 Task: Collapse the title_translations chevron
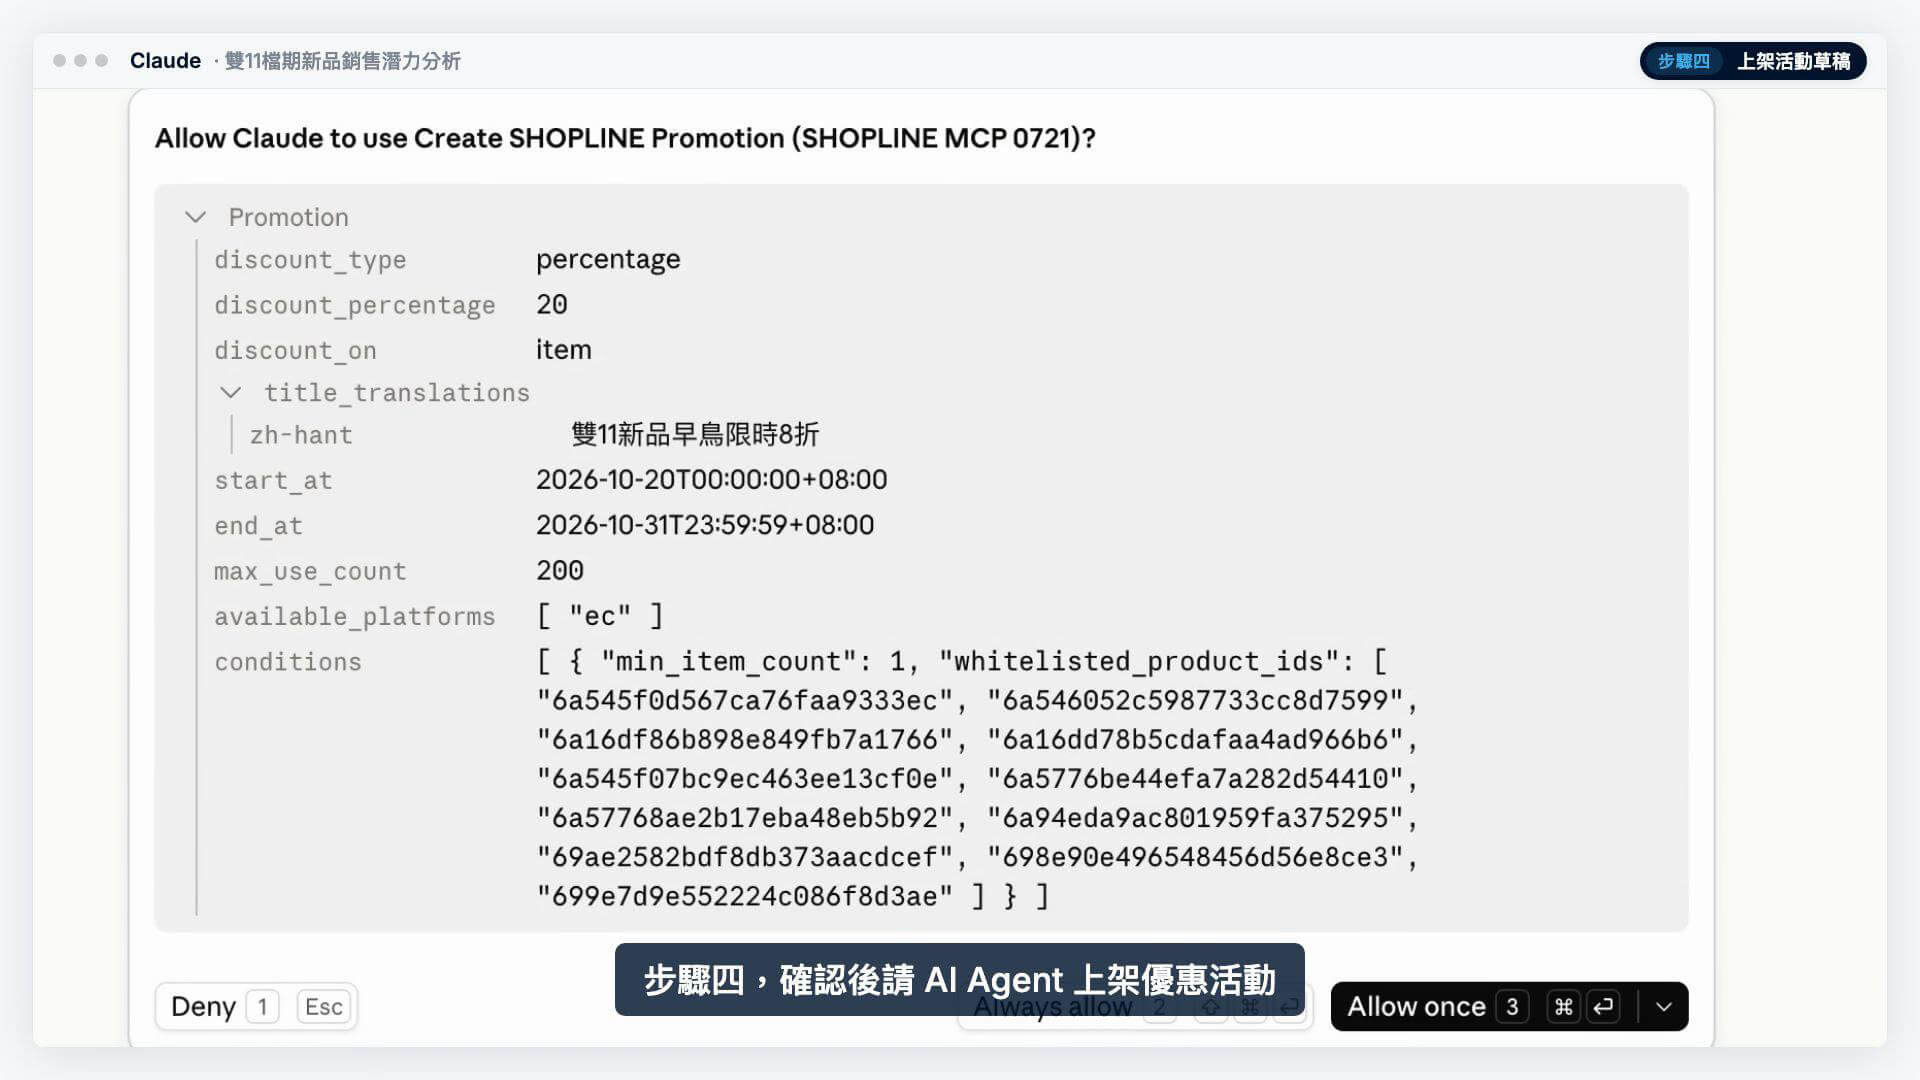pyautogui.click(x=231, y=392)
